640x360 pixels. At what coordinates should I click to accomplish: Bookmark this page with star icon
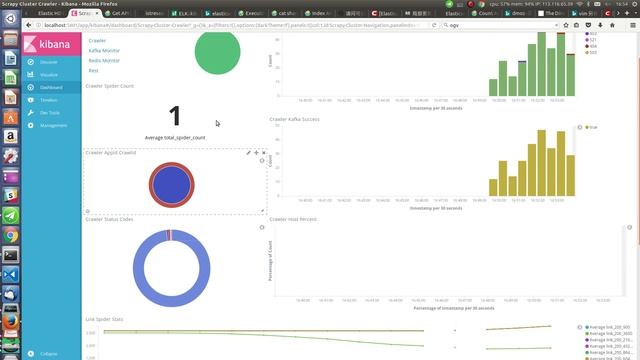click(566, 25)
